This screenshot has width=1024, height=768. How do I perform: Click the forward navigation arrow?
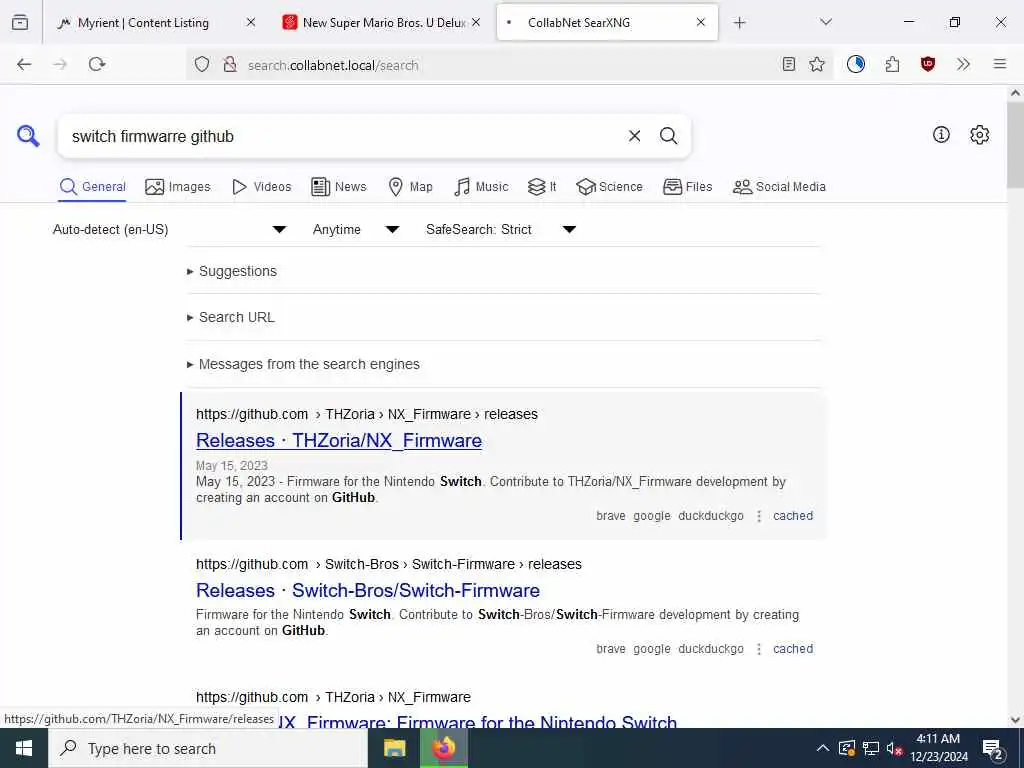tap(60, 64)
